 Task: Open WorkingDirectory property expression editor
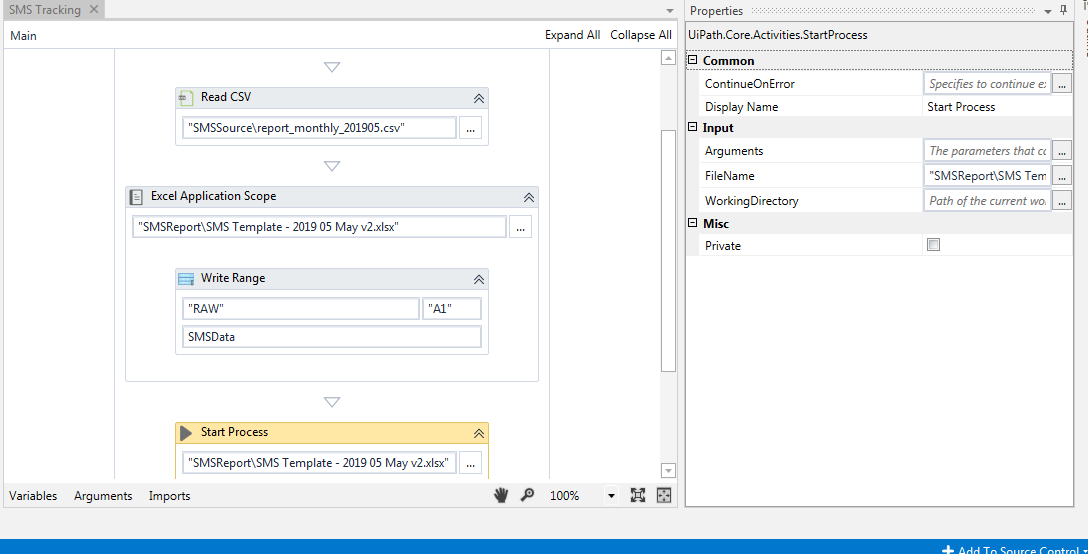pos(1062,201)
